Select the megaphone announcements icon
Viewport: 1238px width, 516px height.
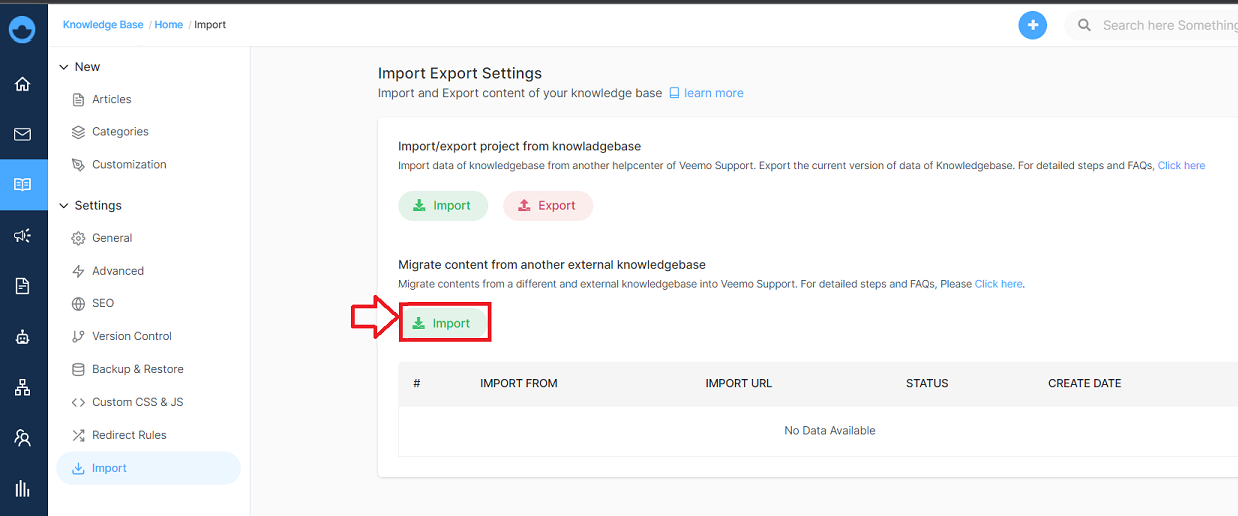click(x=23, y=236)
